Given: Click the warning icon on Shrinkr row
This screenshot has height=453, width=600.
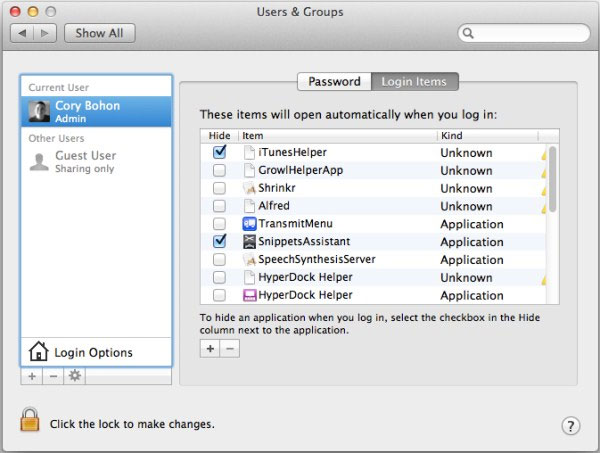Looking at the screenshot, I should point(543,190).
